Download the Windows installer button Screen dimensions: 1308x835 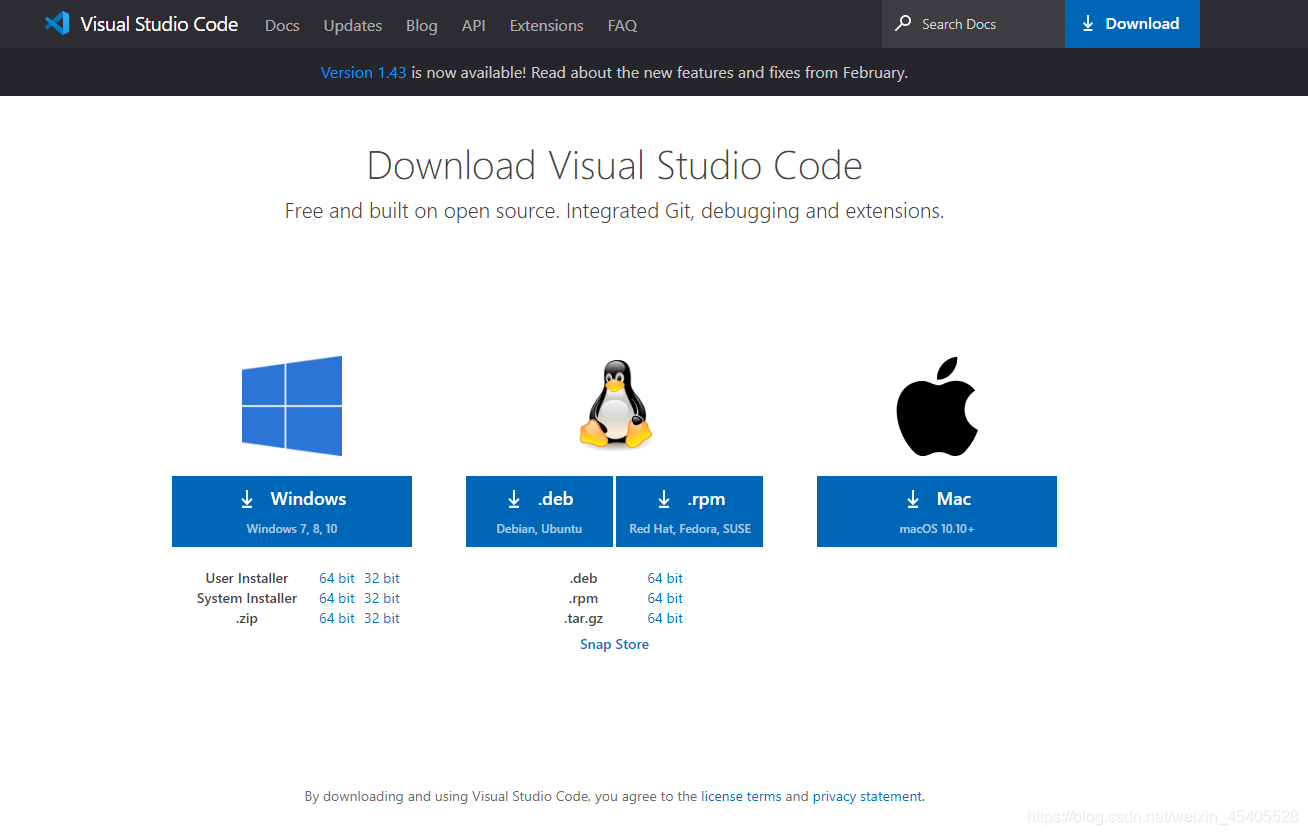(292, 511)
